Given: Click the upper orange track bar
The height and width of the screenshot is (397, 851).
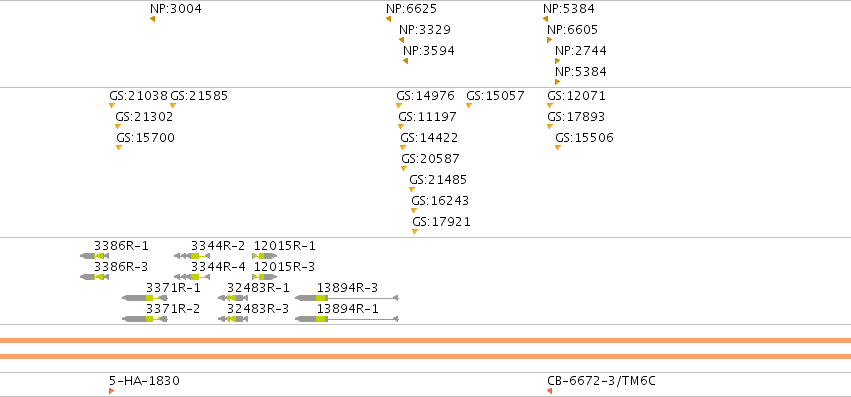Looking at the screenshot, I should [426, 341].
